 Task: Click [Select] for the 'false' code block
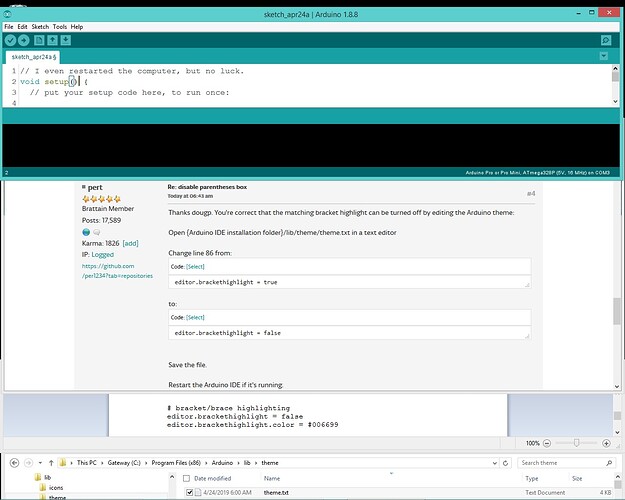(195, 317)
